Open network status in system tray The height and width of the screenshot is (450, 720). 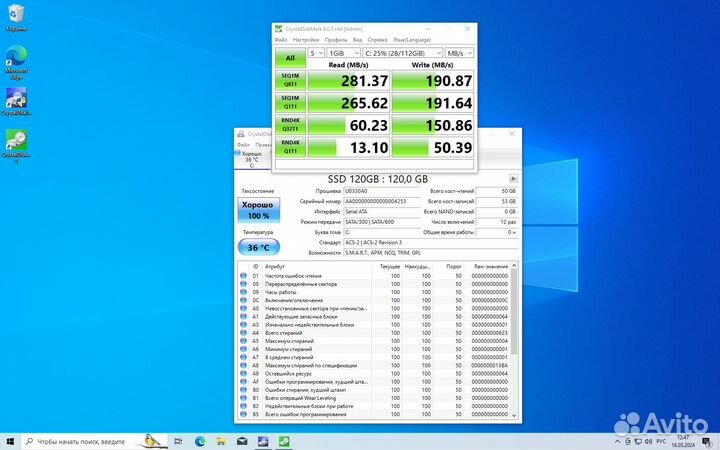tap(638, 441)
